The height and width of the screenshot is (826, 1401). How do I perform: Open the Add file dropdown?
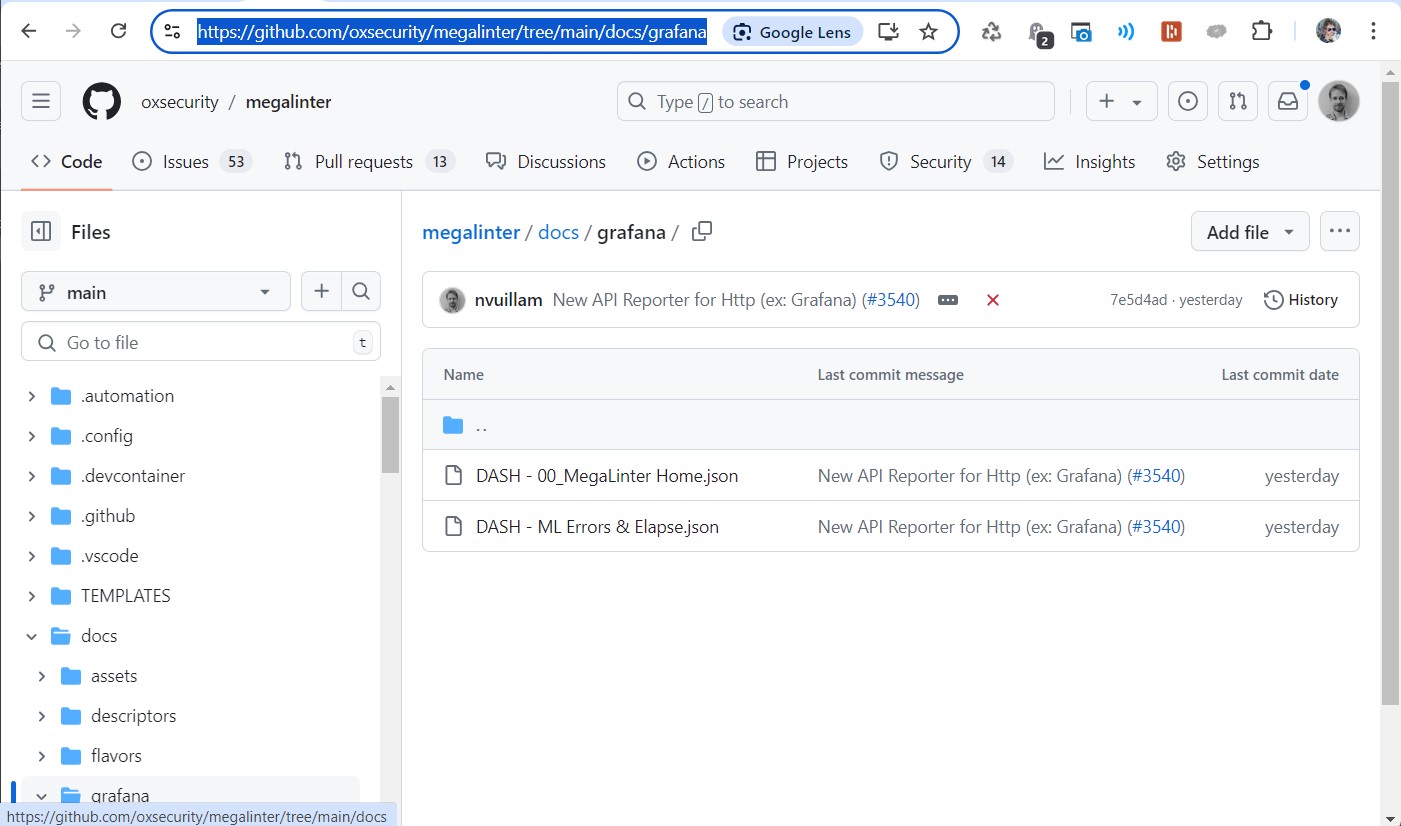pyautogui.click(x=1249, y=232)
